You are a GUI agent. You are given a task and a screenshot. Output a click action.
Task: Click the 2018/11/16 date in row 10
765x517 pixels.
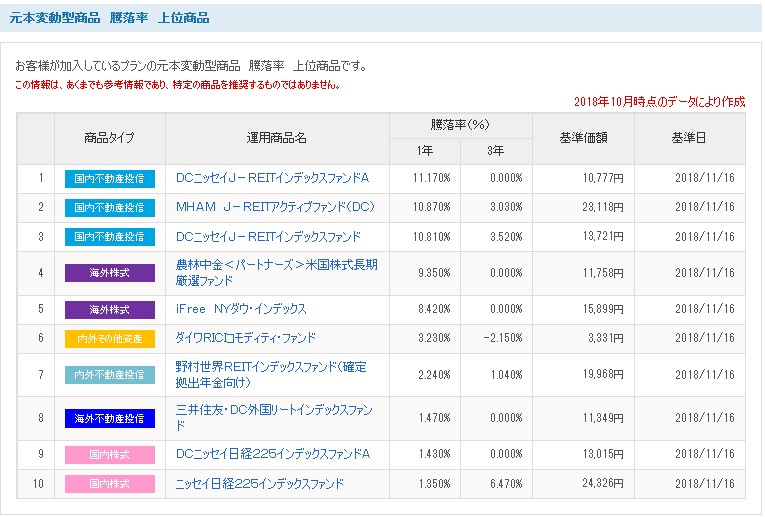pyautogui.click(x=705, y=484)
